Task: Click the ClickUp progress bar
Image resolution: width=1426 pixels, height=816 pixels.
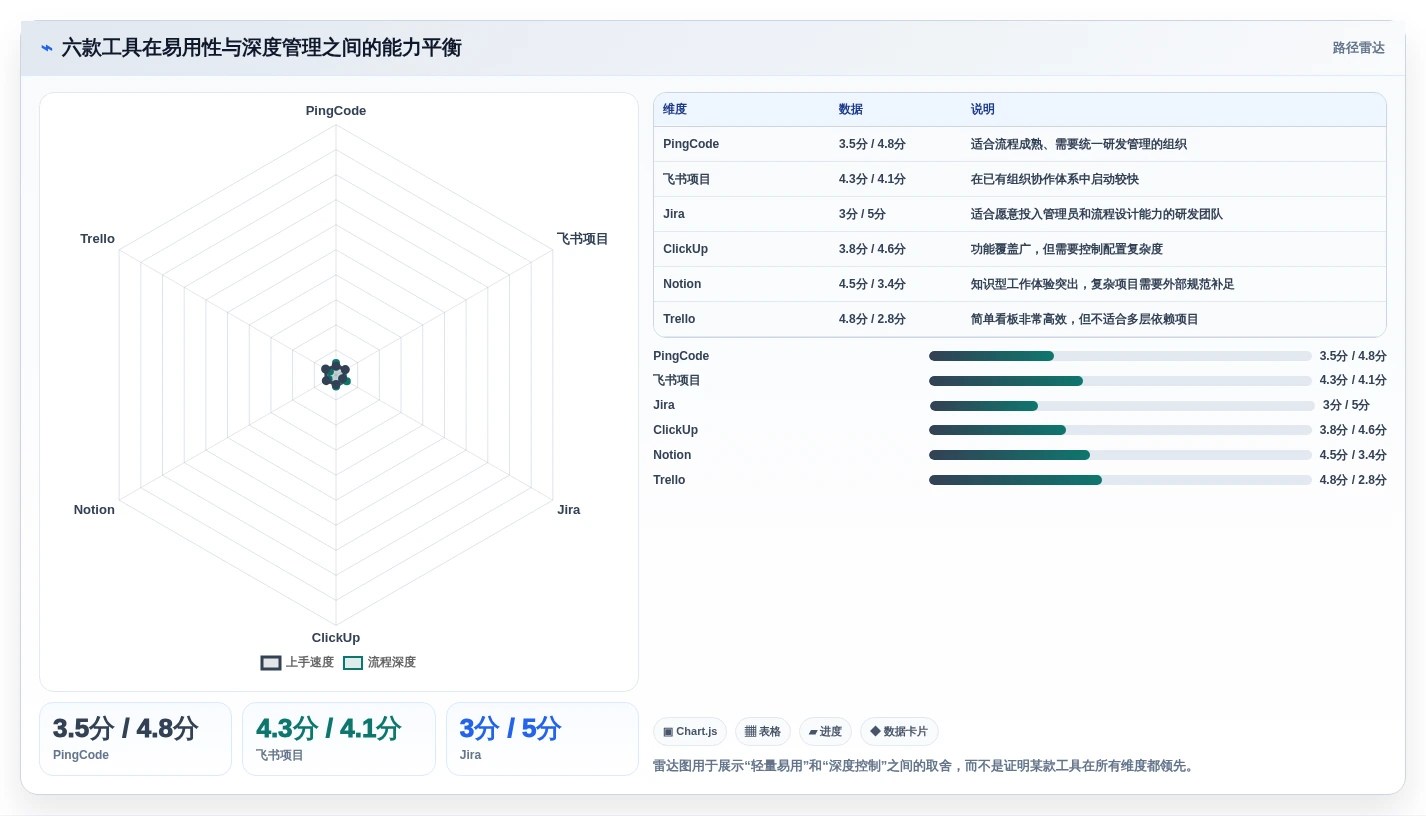Action: click(x=1120, y=430)
